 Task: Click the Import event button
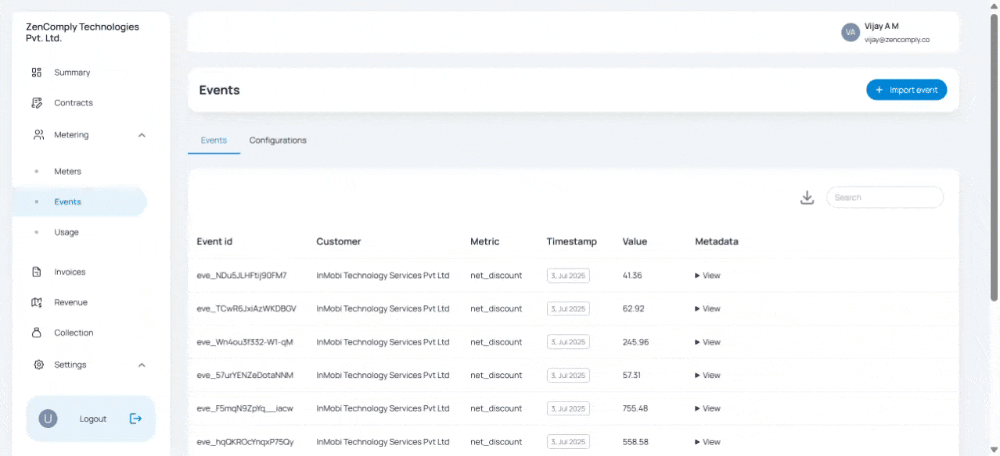(906, 90)
